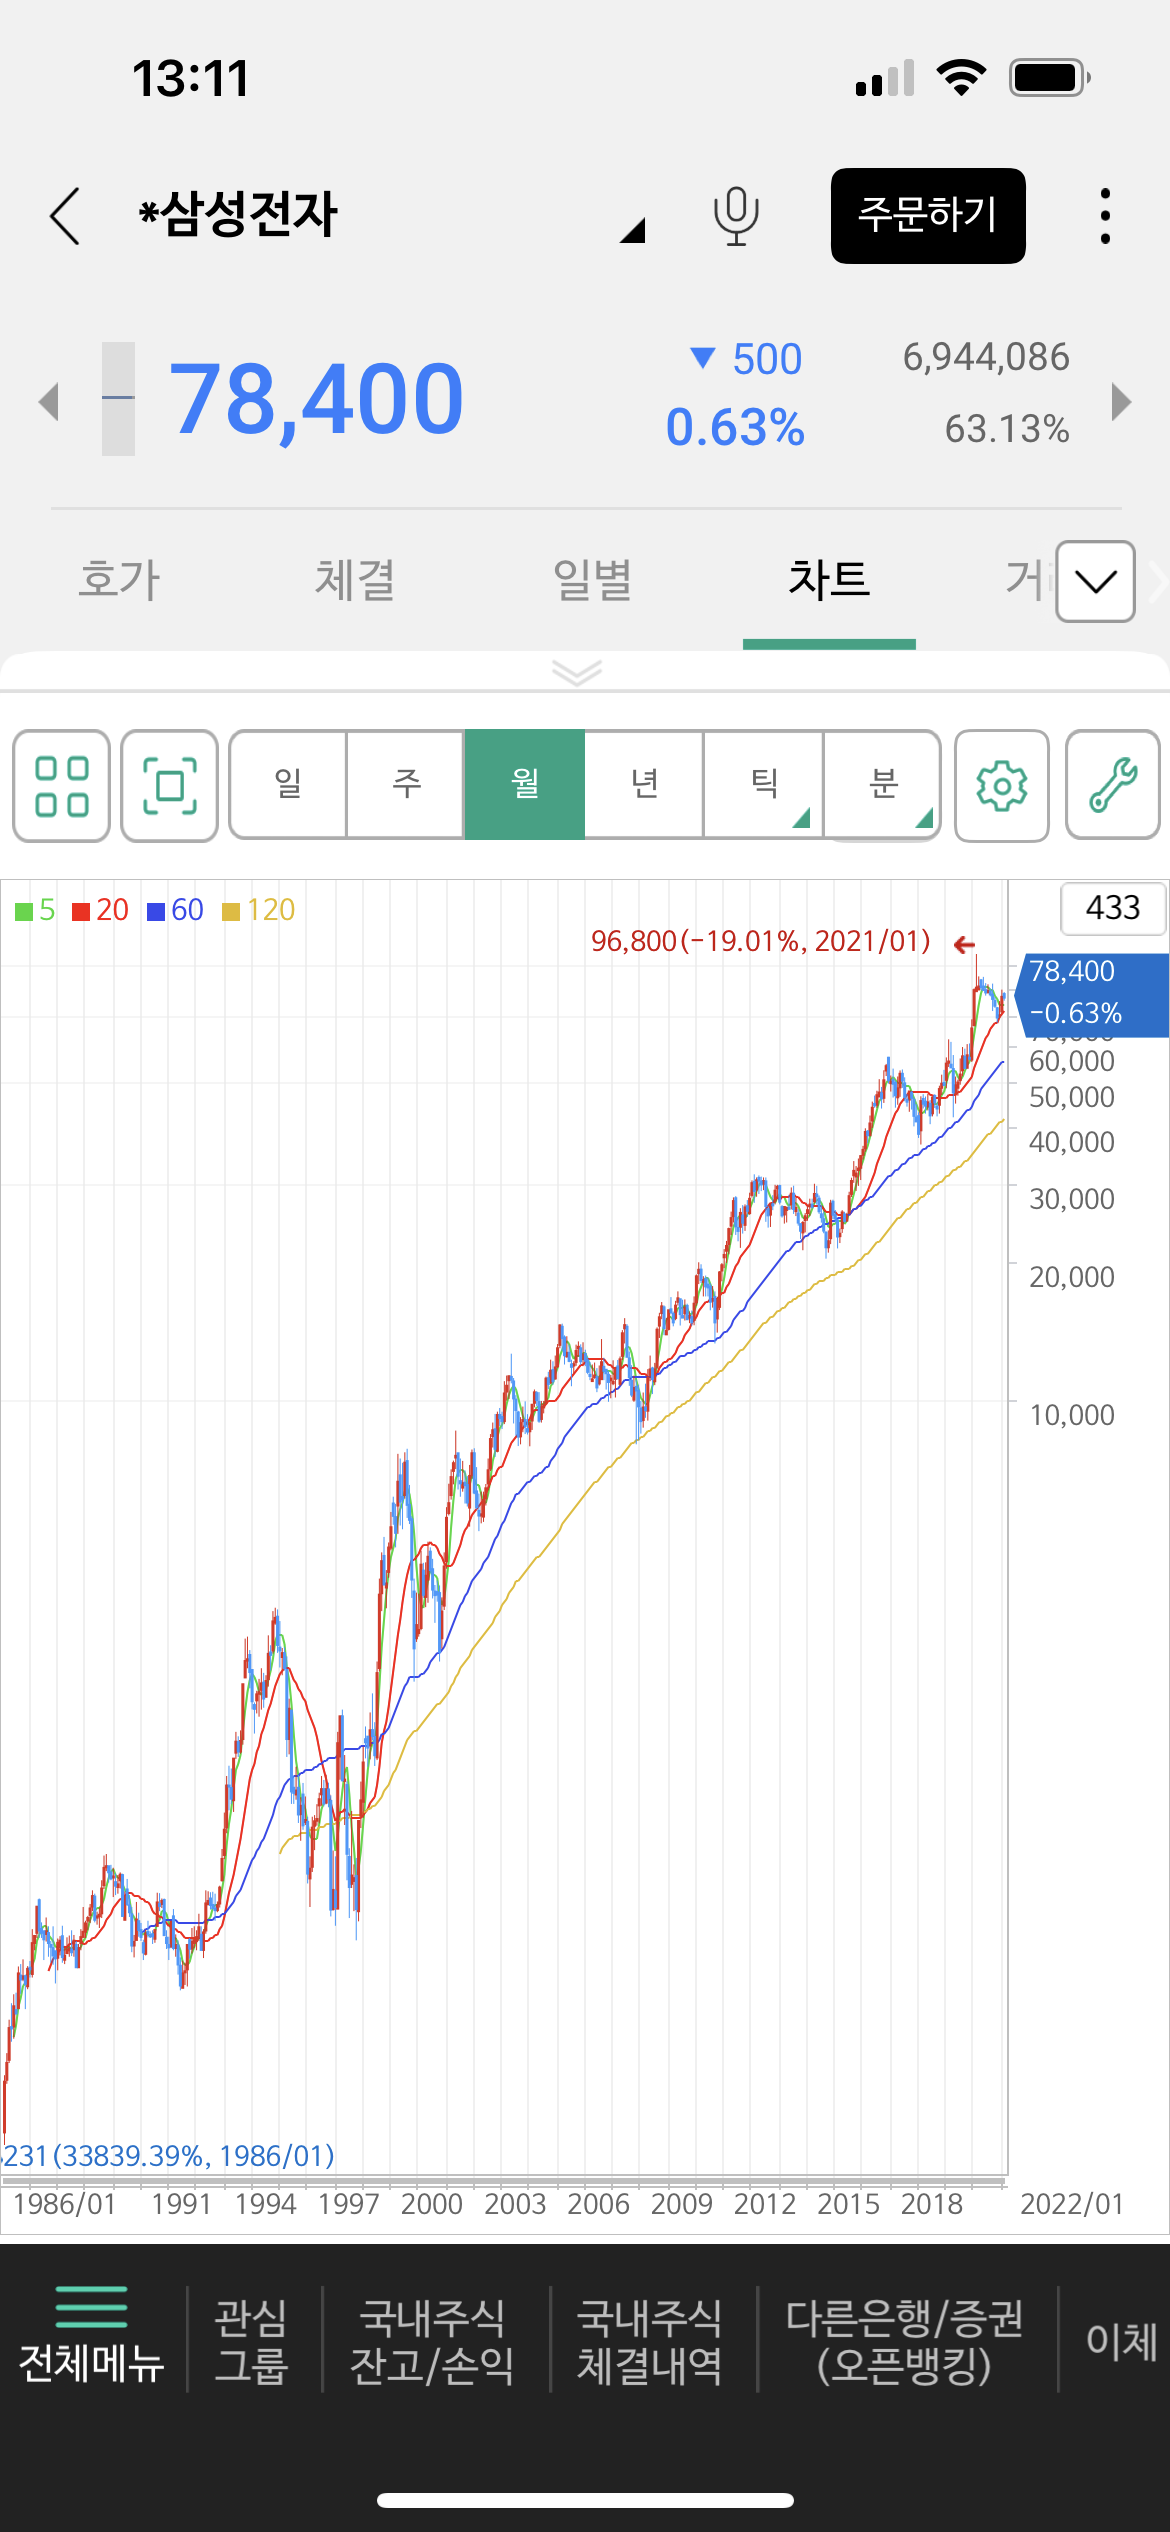Tap the 231 low price annotation

[168, 2156]
